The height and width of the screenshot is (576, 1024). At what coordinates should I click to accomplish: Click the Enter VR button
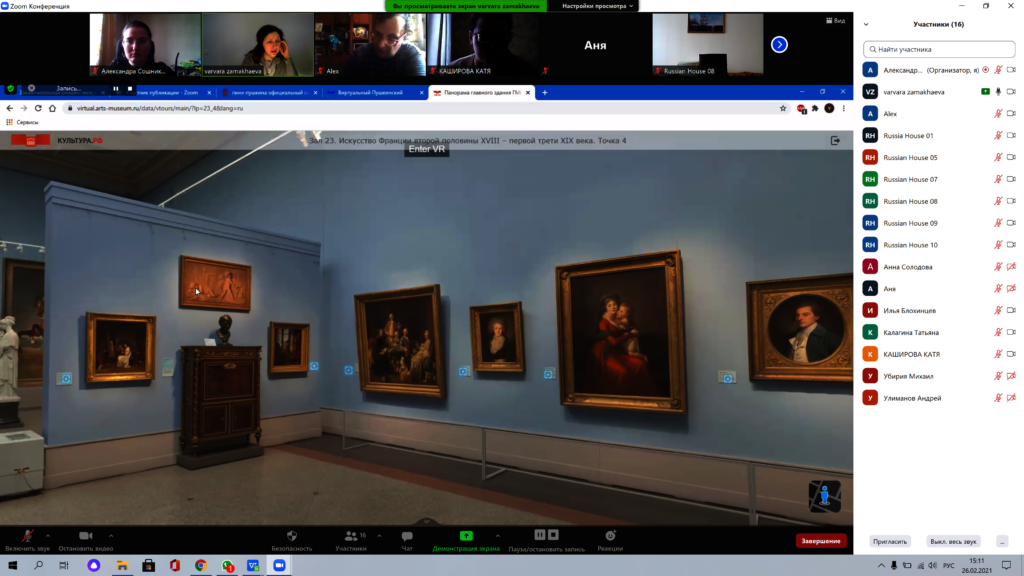(x=426, y=149)
